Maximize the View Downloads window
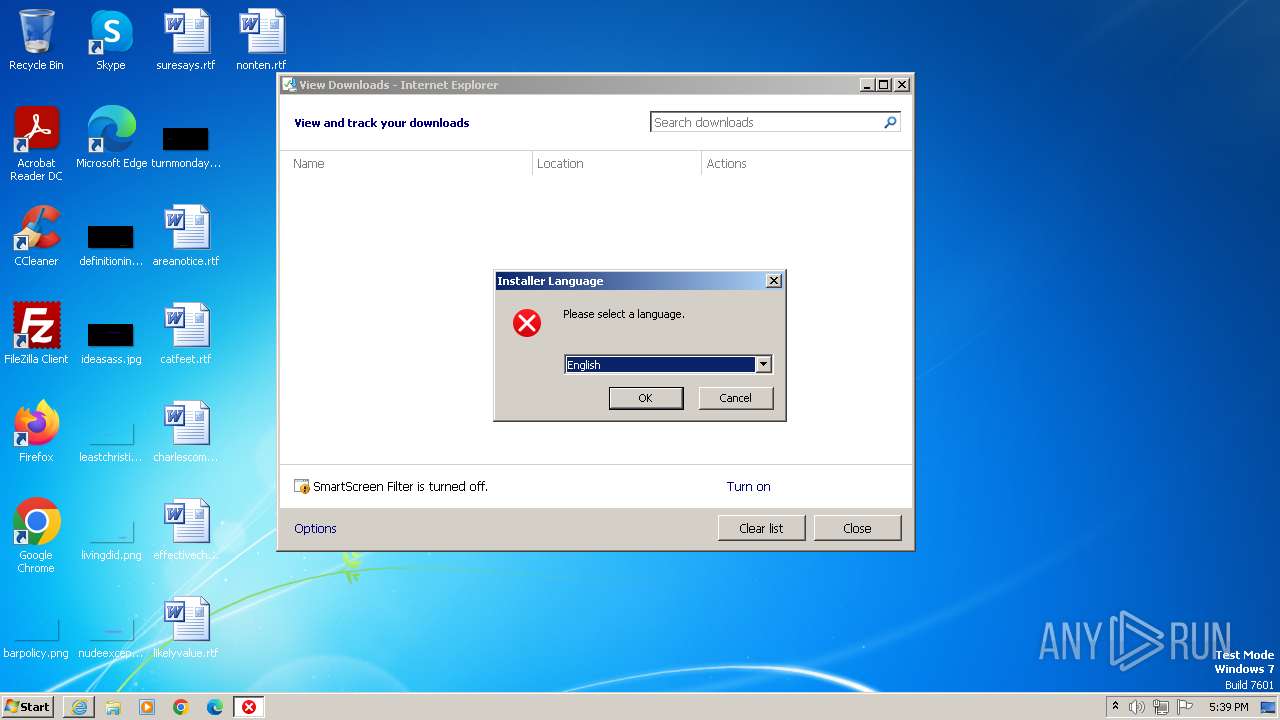Viewport: 1280px width, 720px height. [x=884, y=85]
